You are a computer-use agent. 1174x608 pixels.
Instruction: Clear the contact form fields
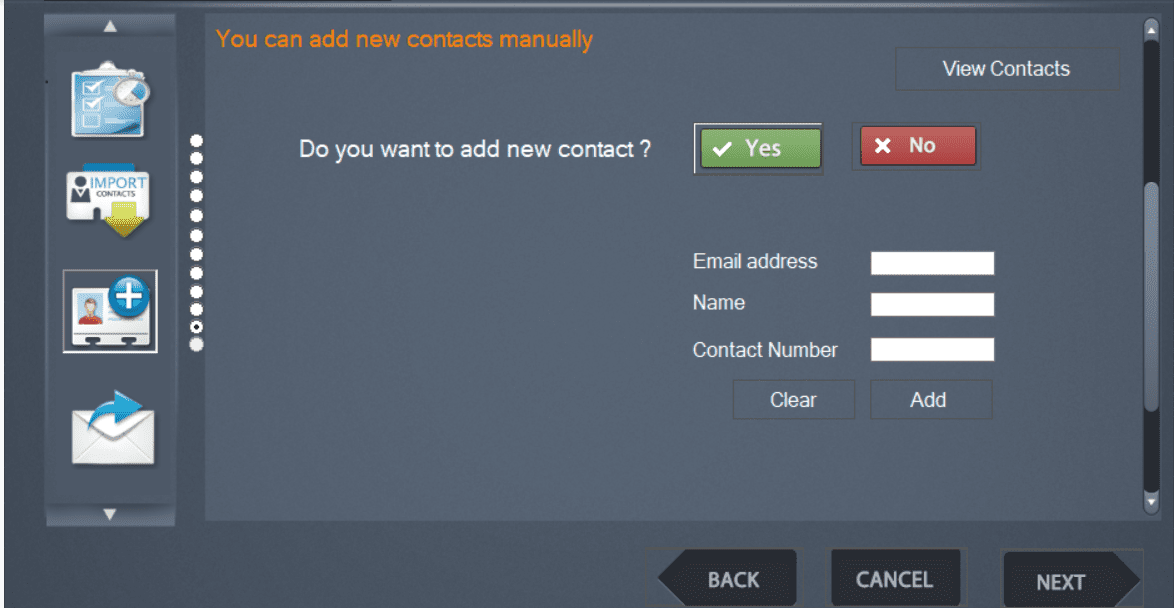[793, 399]
